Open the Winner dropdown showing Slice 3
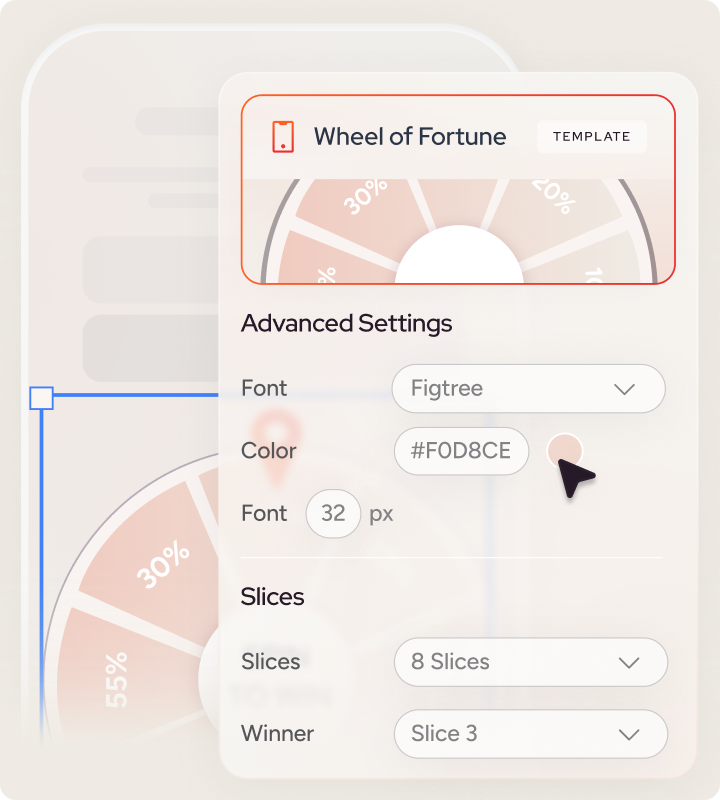Screen dimensions: 720x800 coord(531,734)
